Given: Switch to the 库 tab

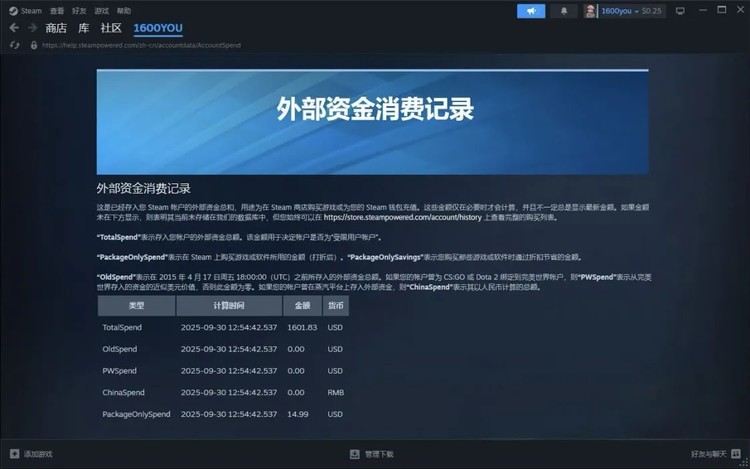Looking at the screenshot, I should click(84, 28).
